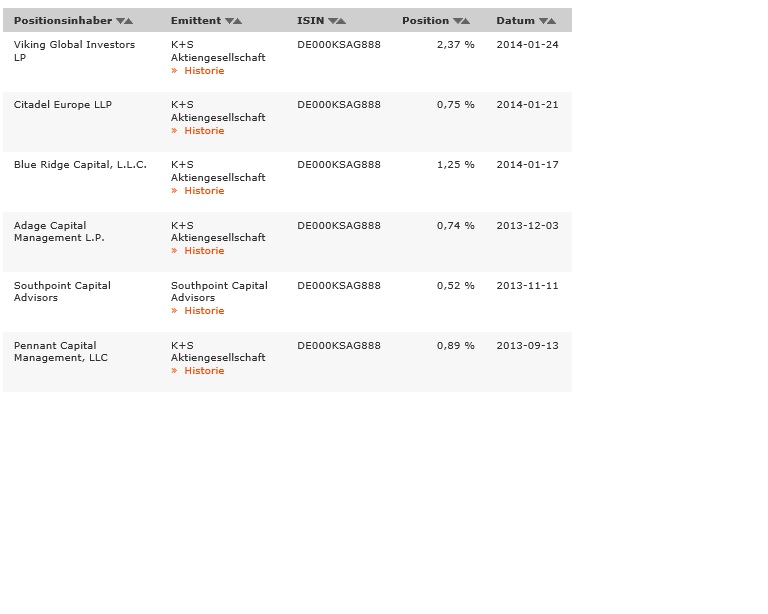This screenshot has height=614, width=768.
Task: Click the date 2014-01-24
Action: tap(528, 45)
